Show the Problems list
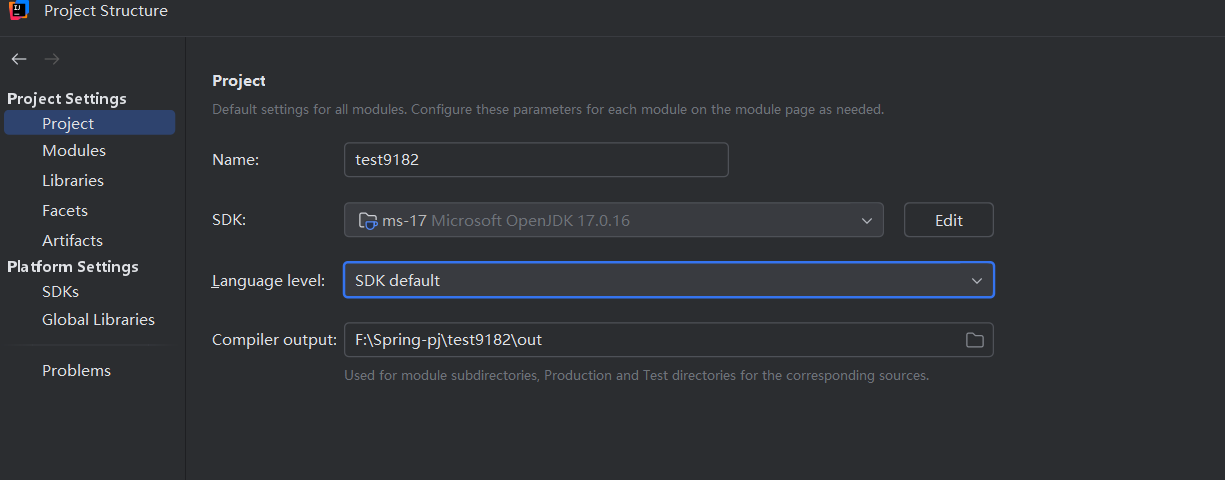Screen dimensions: 1225x480 tap(76, 370)
